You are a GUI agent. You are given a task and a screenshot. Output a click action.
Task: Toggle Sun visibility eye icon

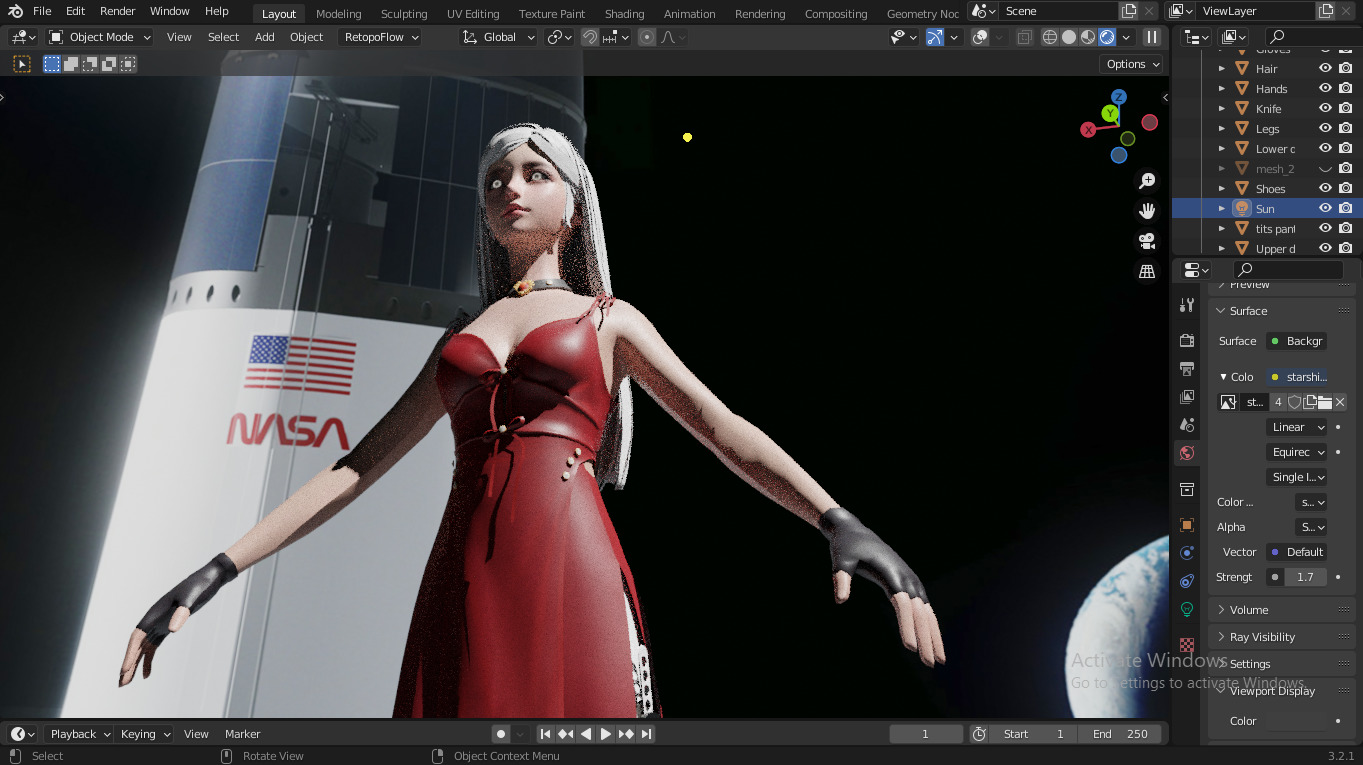click(x=1325, y=209)
